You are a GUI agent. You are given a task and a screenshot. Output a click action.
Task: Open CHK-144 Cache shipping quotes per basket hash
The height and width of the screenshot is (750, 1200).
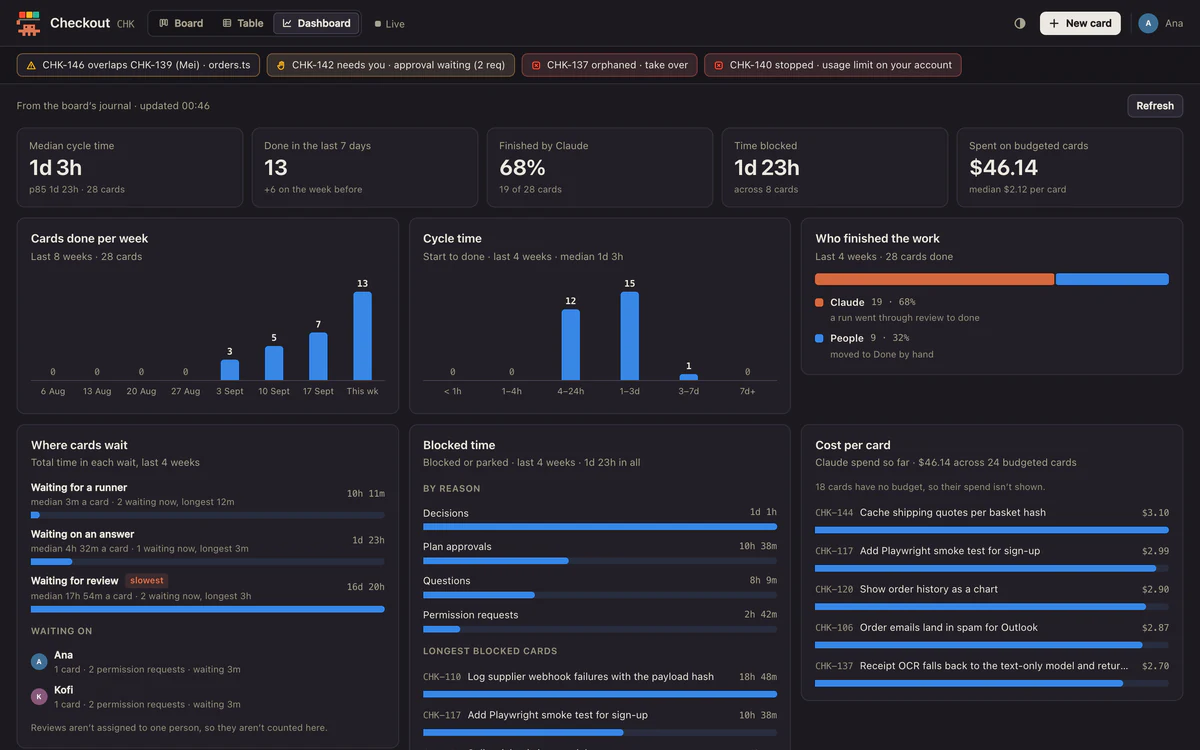992,519
